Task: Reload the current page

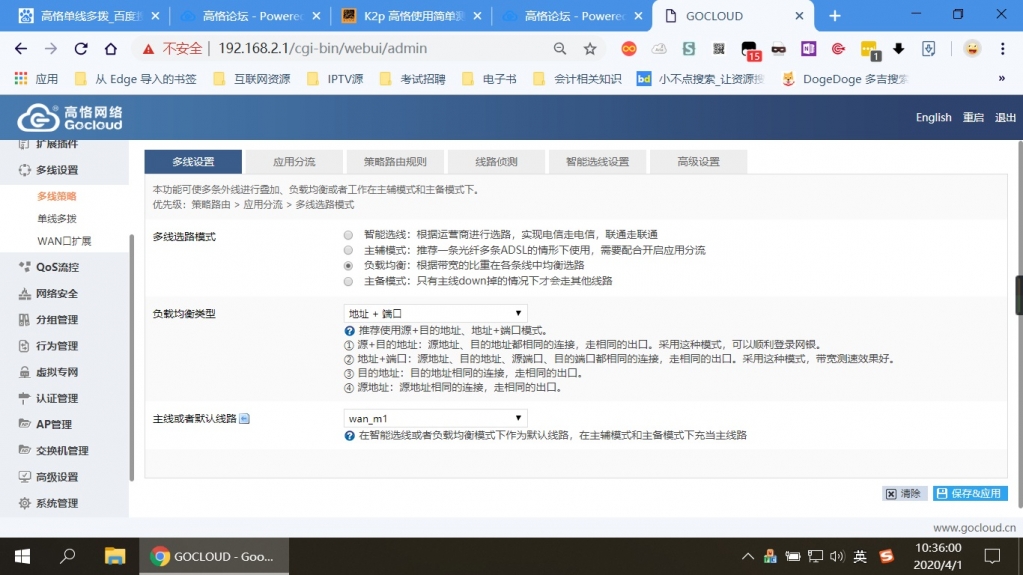Action: tap(81, 48)
